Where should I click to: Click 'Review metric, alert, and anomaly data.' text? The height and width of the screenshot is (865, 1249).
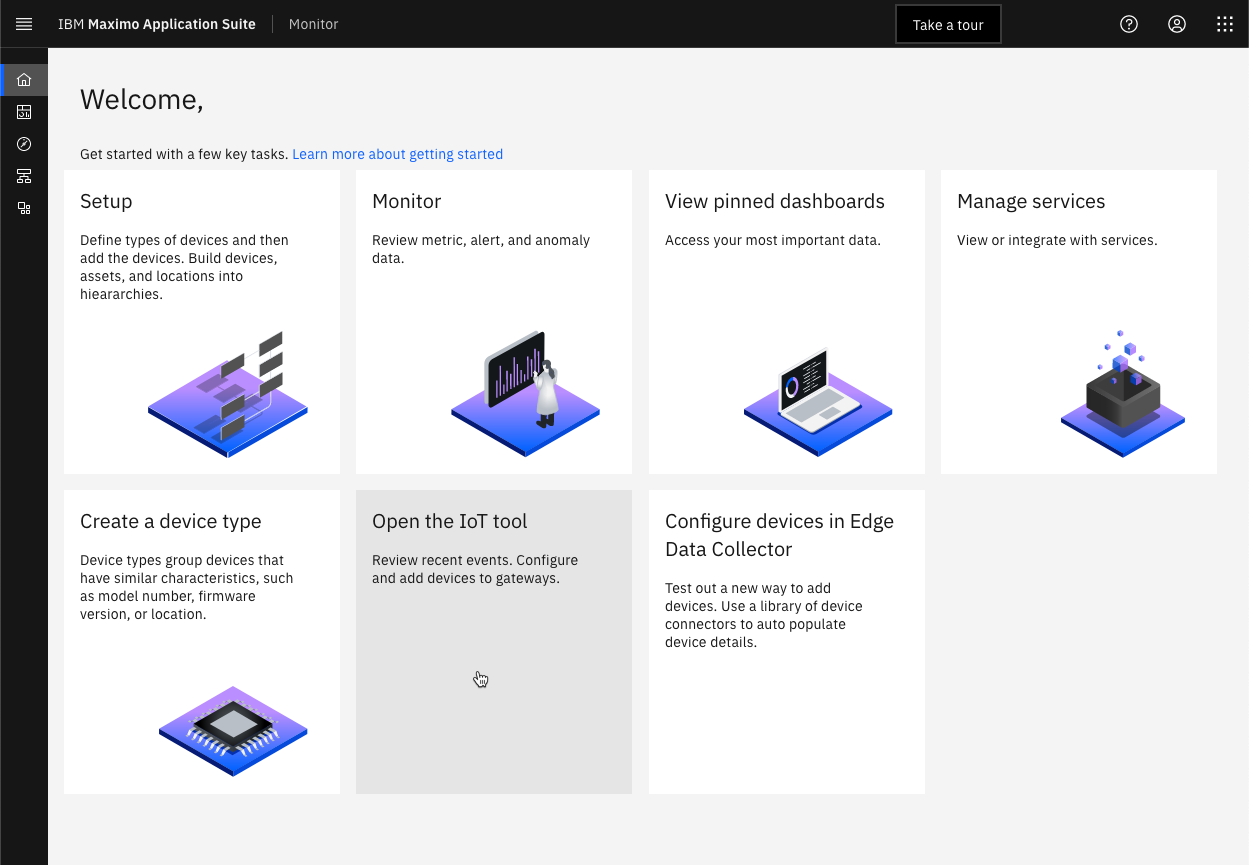click(x=481, y=249)
